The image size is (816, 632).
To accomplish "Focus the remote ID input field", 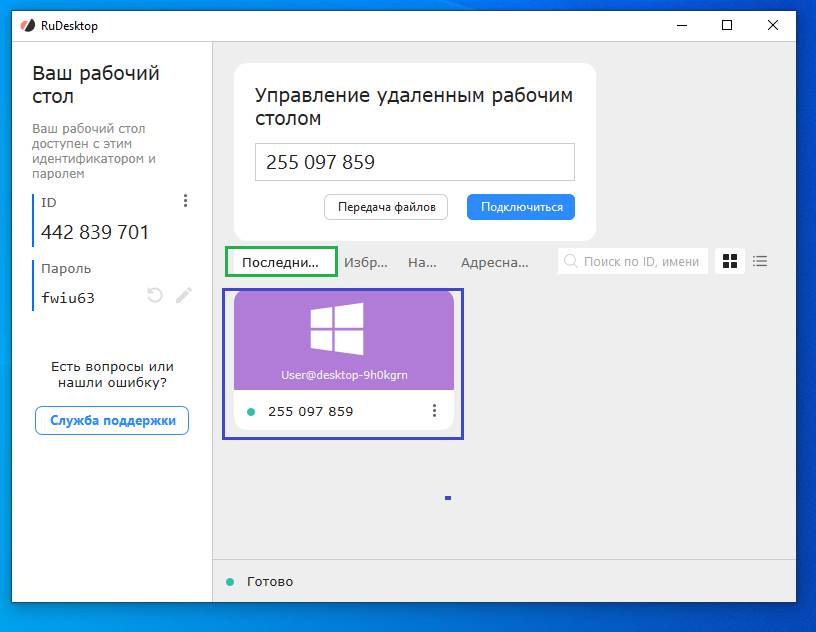I will (415, 162).
